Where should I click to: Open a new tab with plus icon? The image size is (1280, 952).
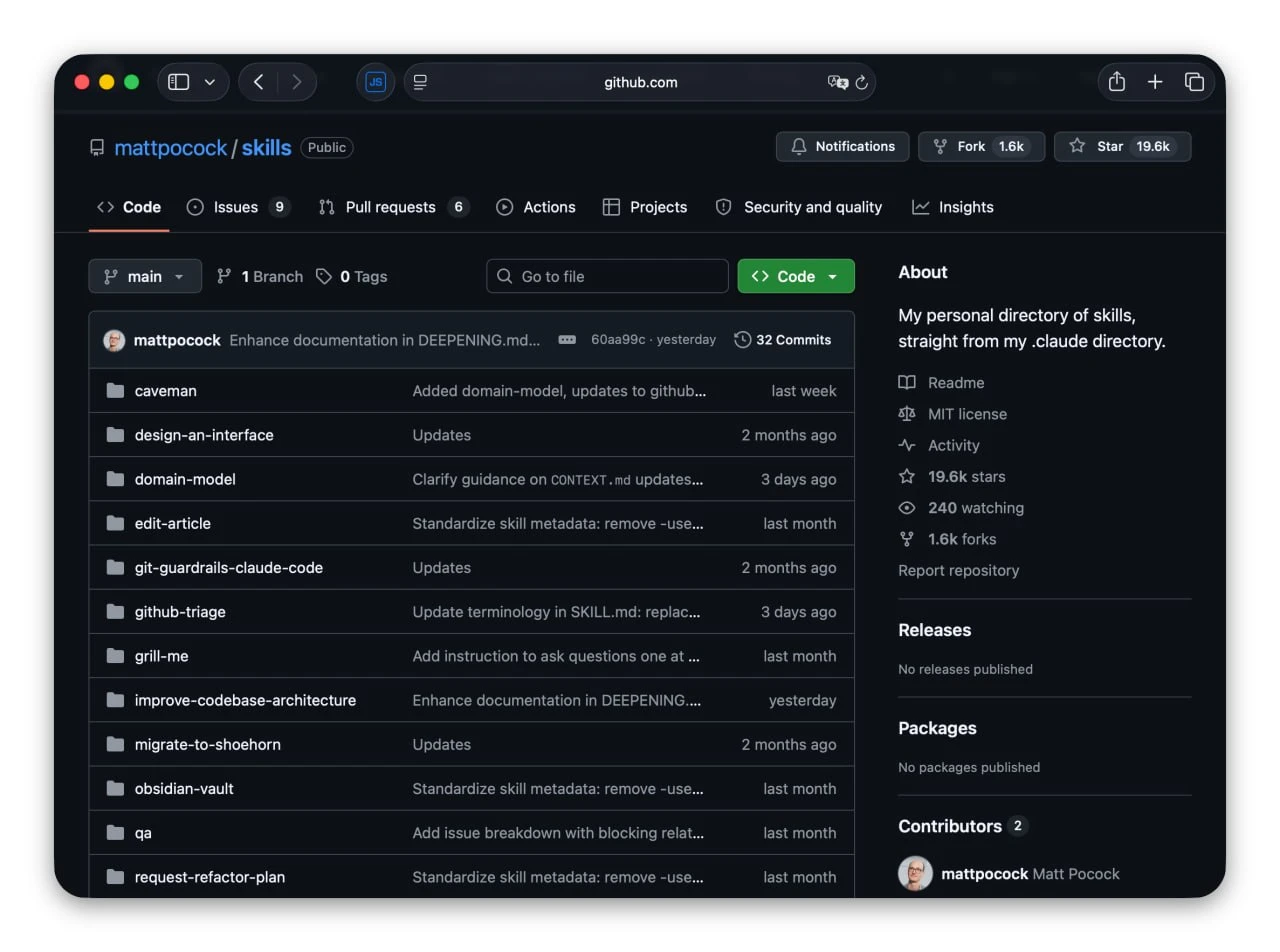point(1155,82)
